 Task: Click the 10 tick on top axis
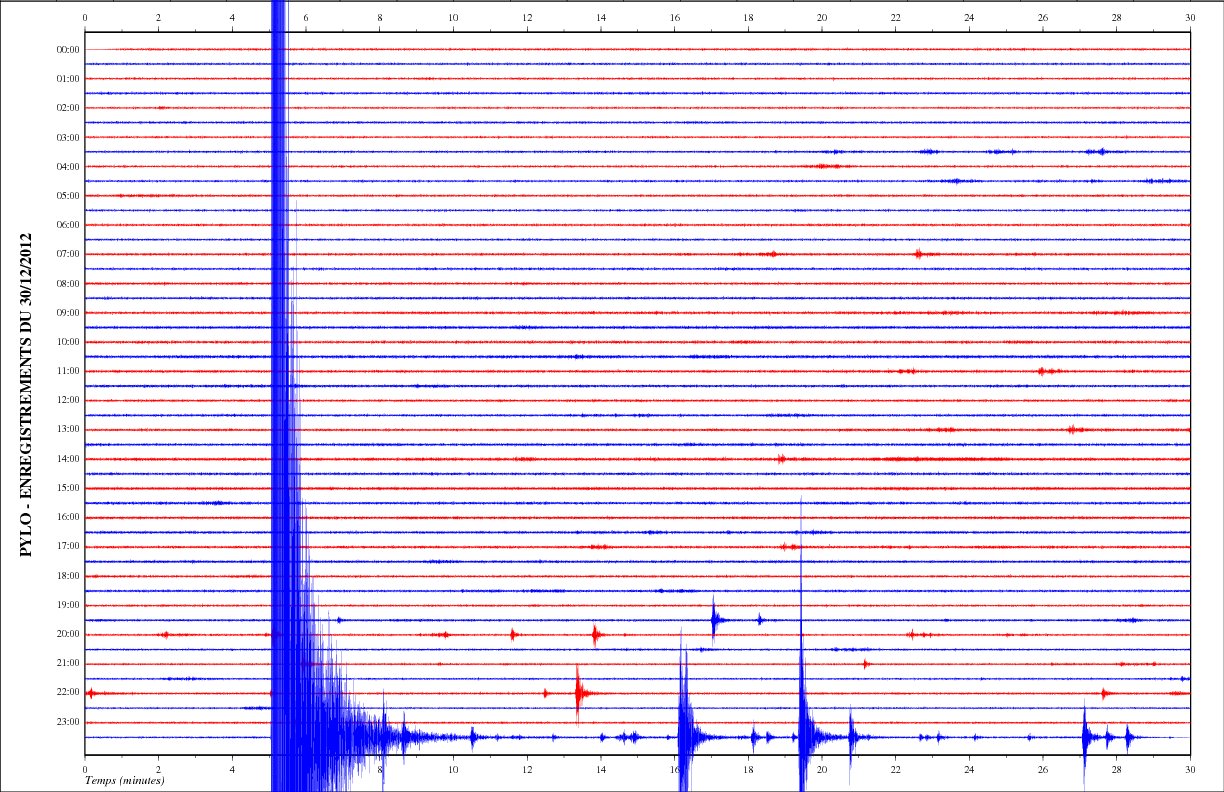453,17
